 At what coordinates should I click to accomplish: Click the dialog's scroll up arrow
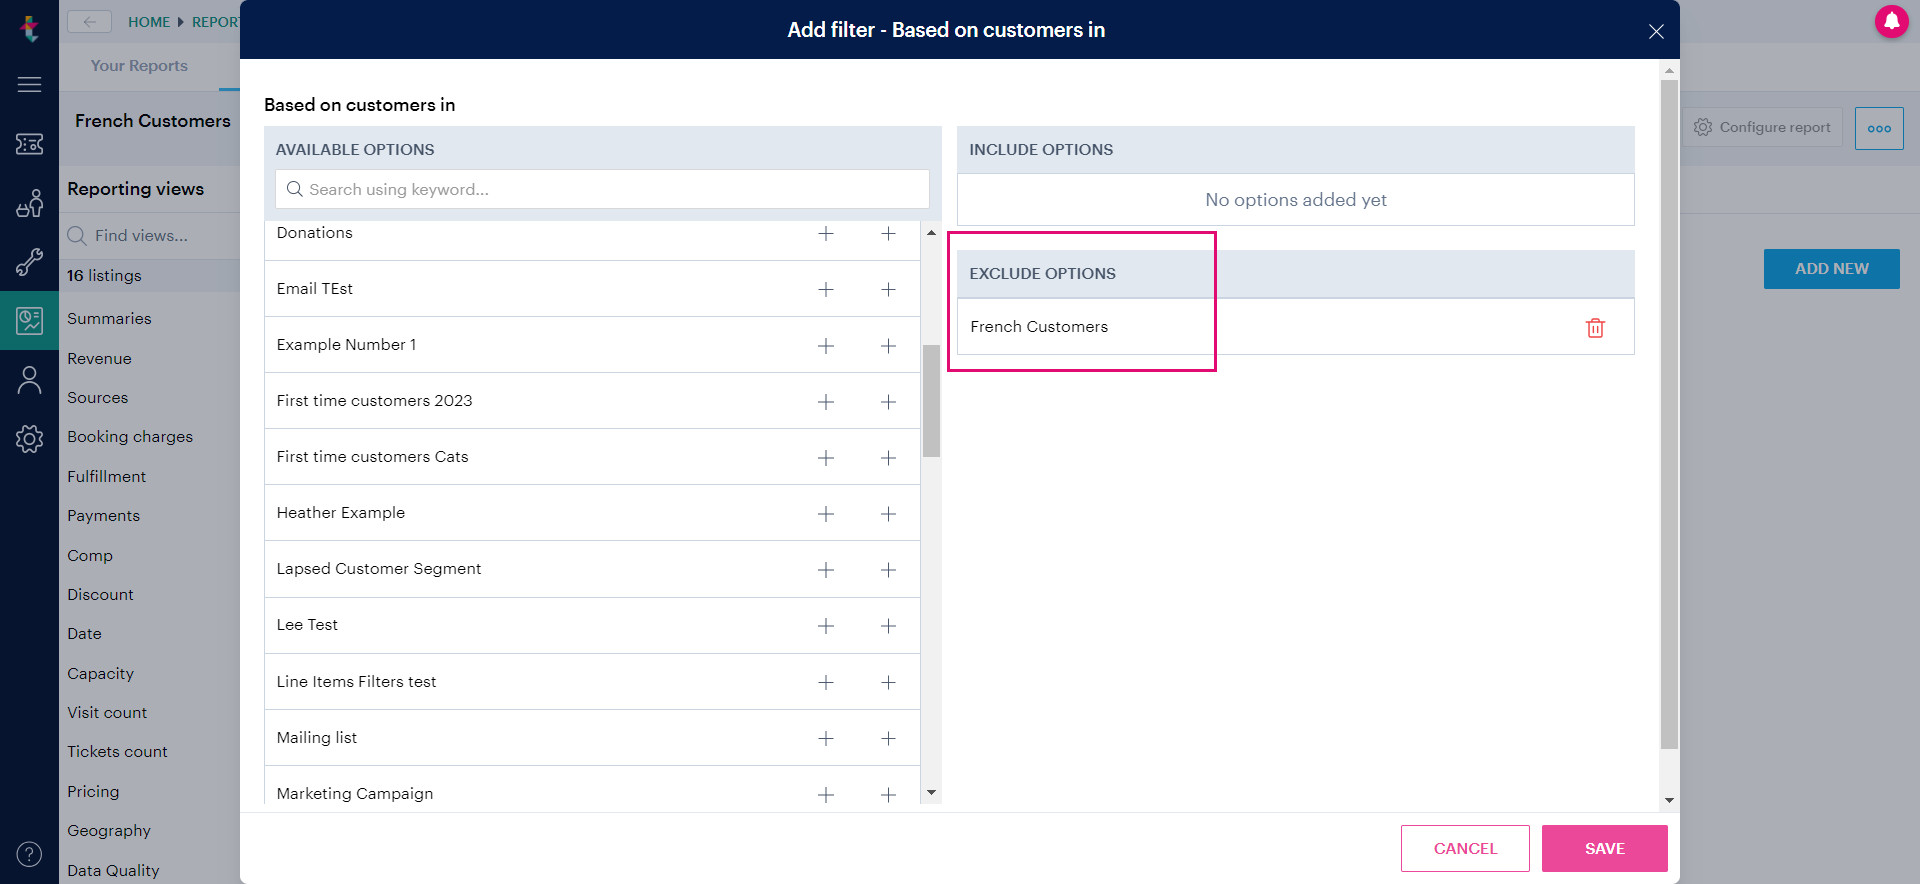(1669, 71)
